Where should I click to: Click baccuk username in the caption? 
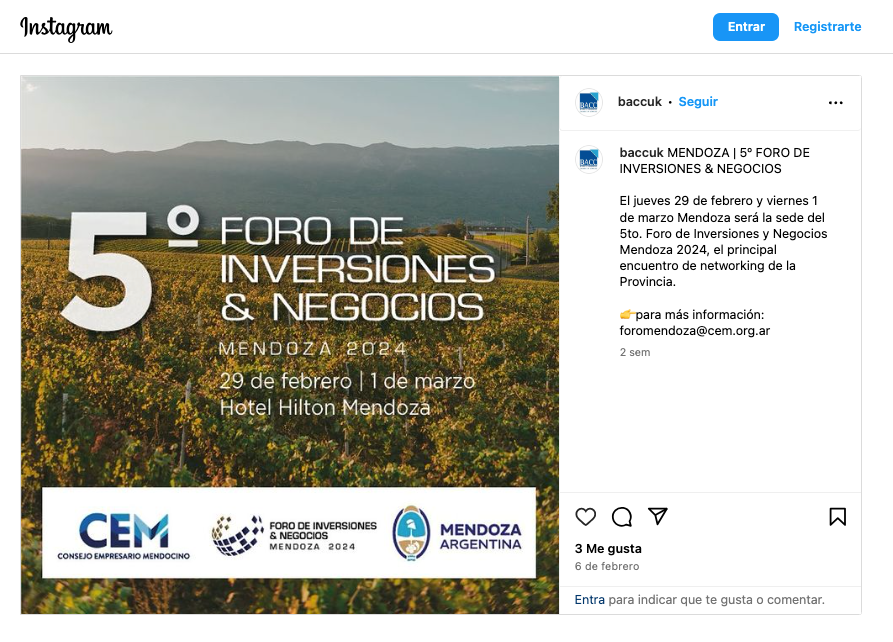coord(641,153)
